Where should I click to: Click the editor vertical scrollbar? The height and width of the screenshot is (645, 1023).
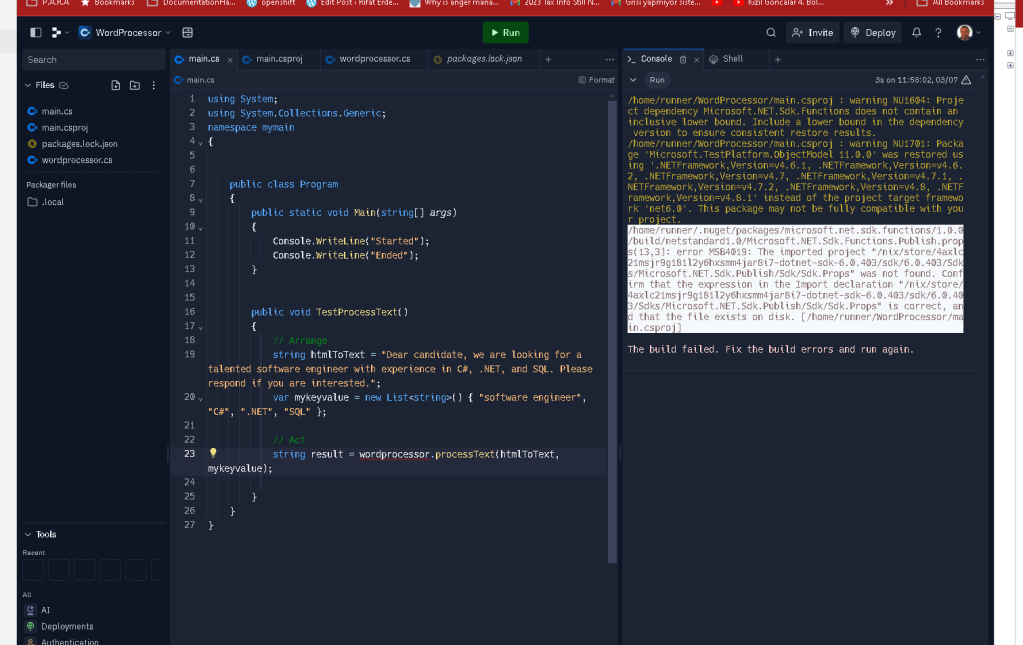[x=612, y=330]
